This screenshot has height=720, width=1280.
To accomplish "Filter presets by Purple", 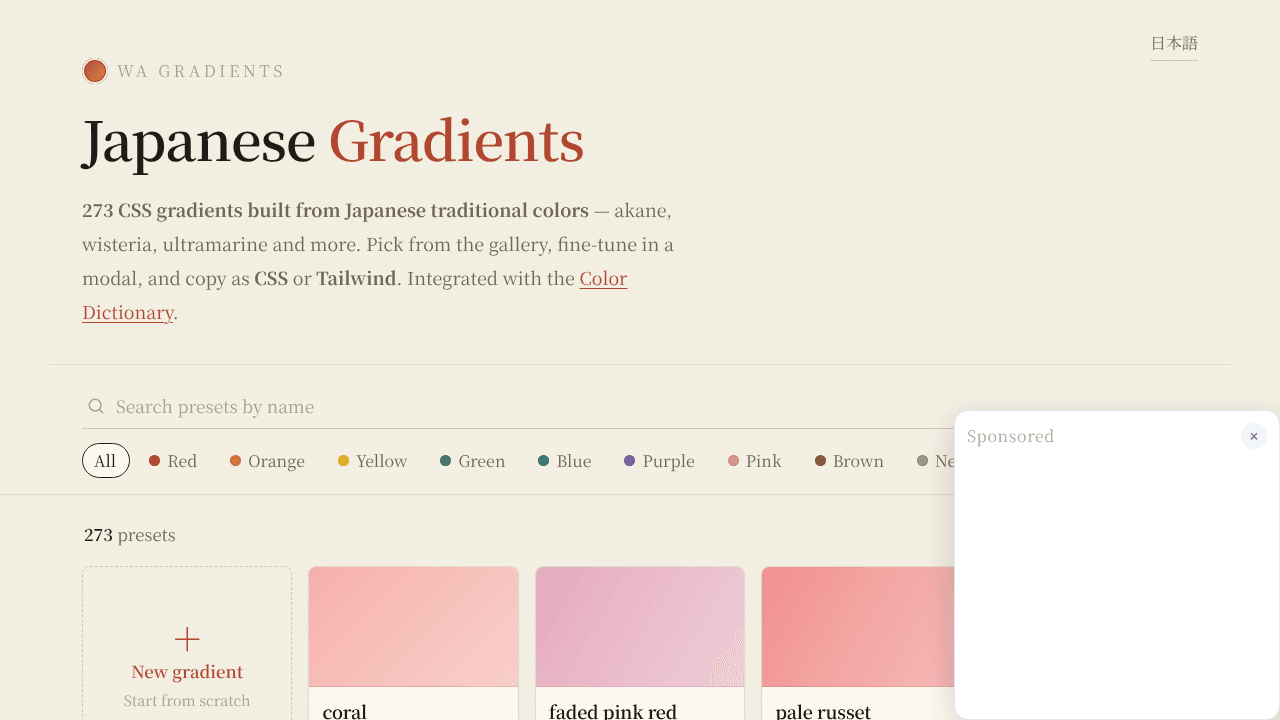I will tap(659, 461).
